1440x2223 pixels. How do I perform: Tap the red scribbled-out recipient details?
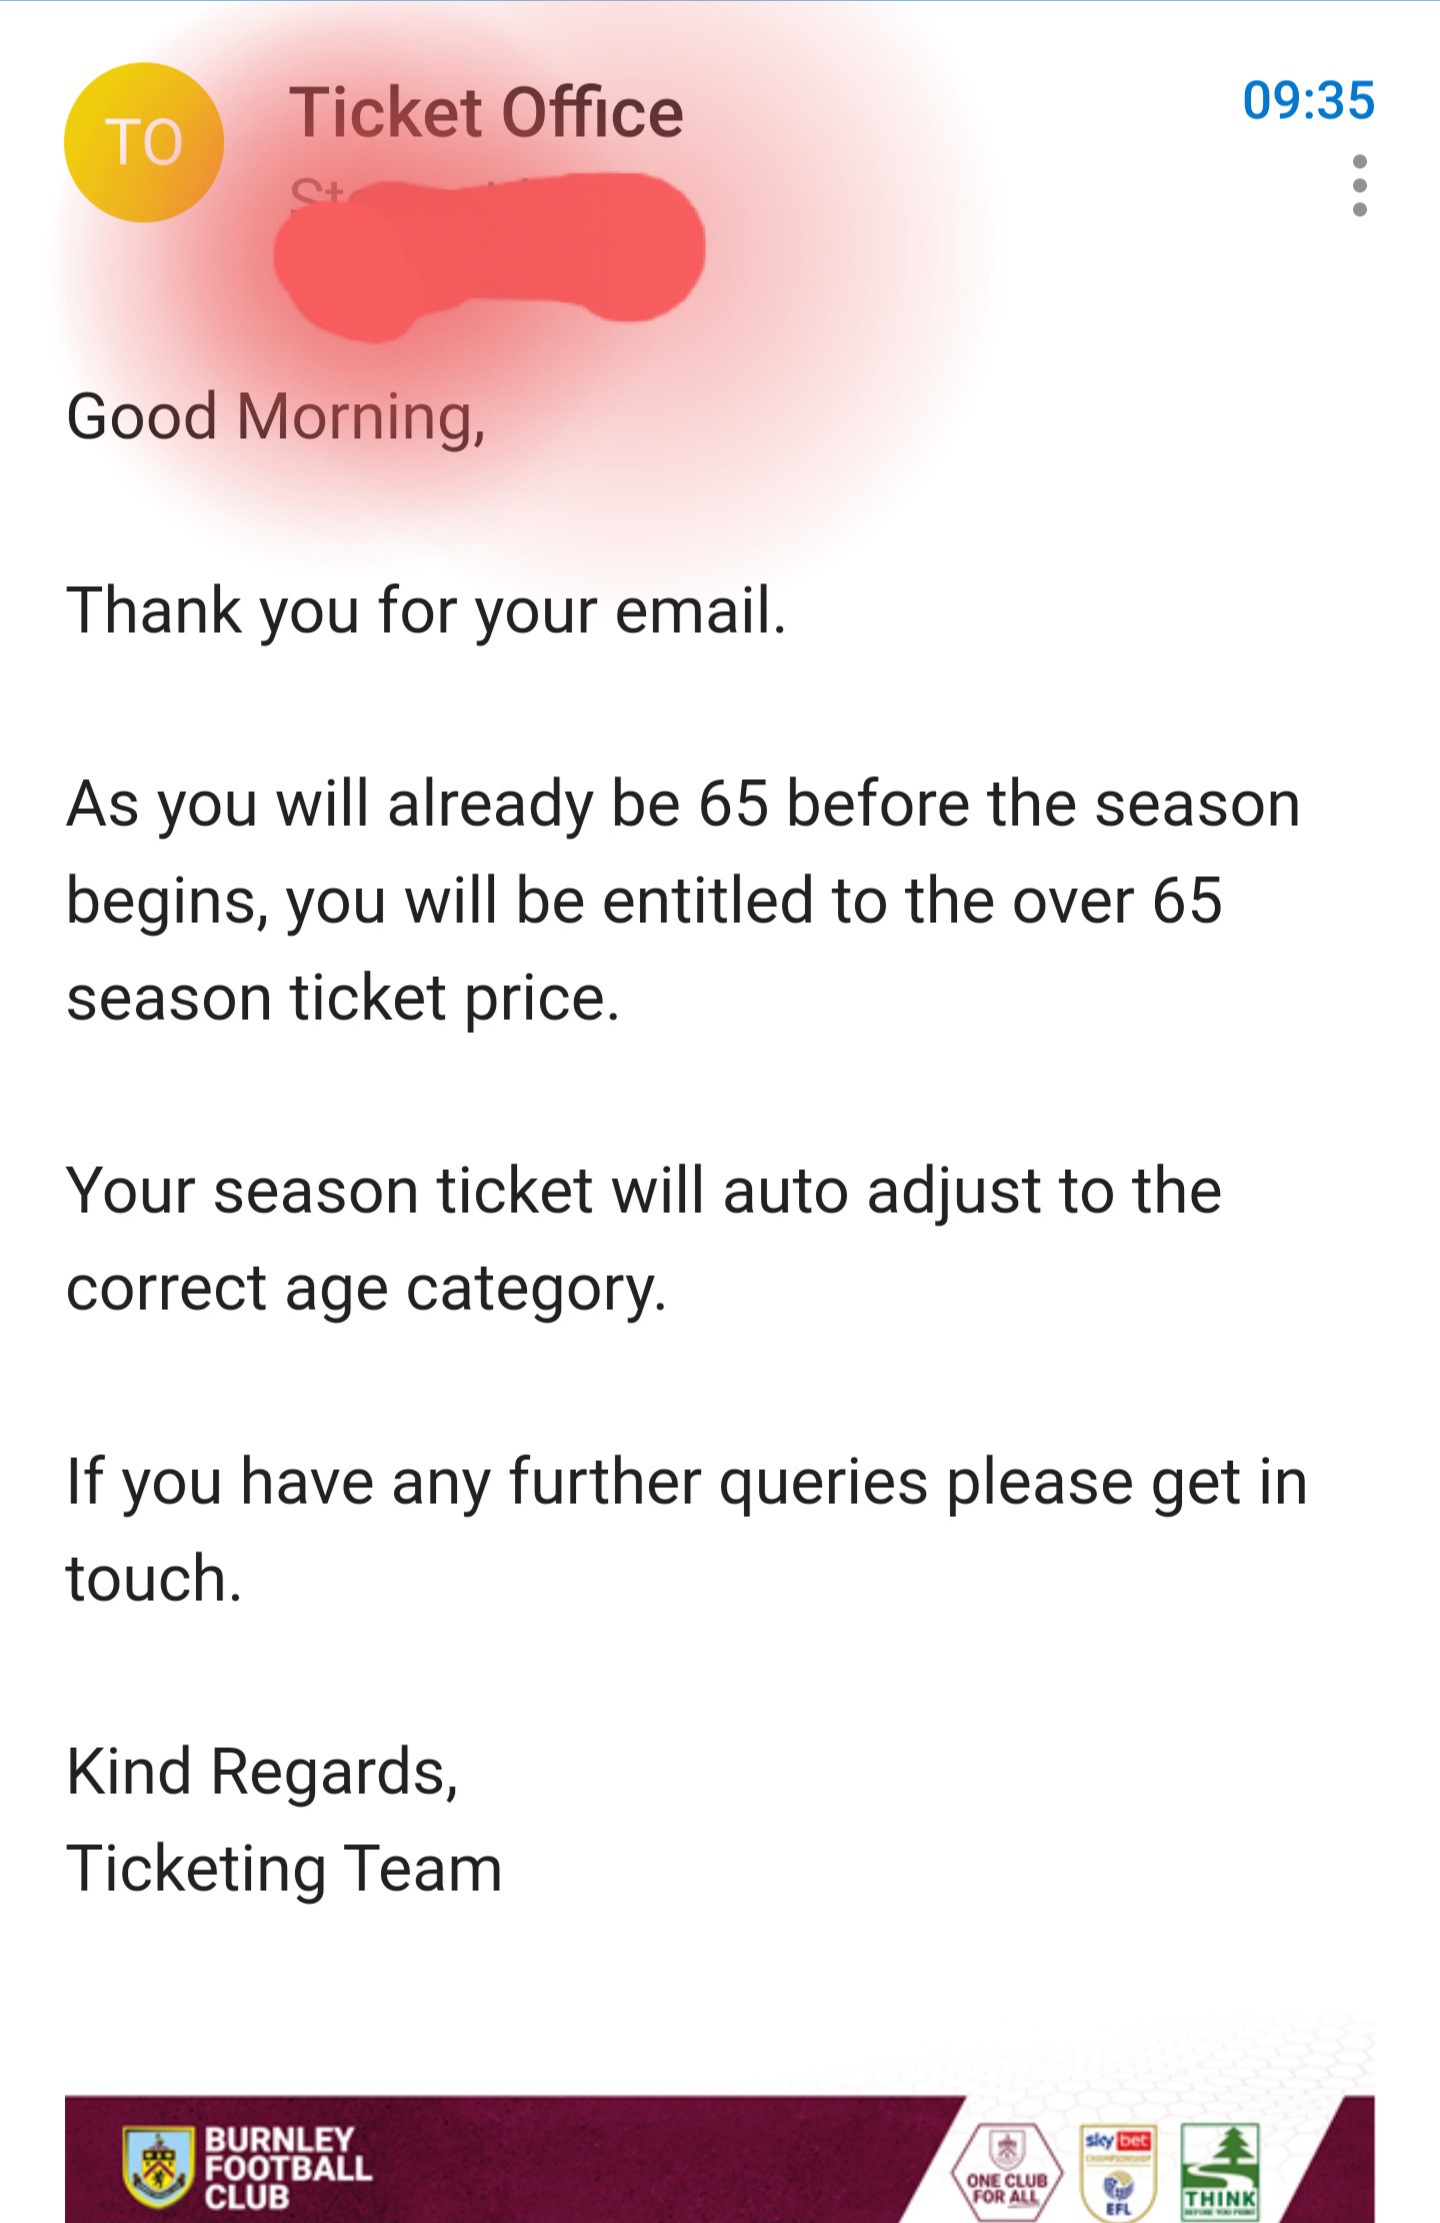(488, 252)
